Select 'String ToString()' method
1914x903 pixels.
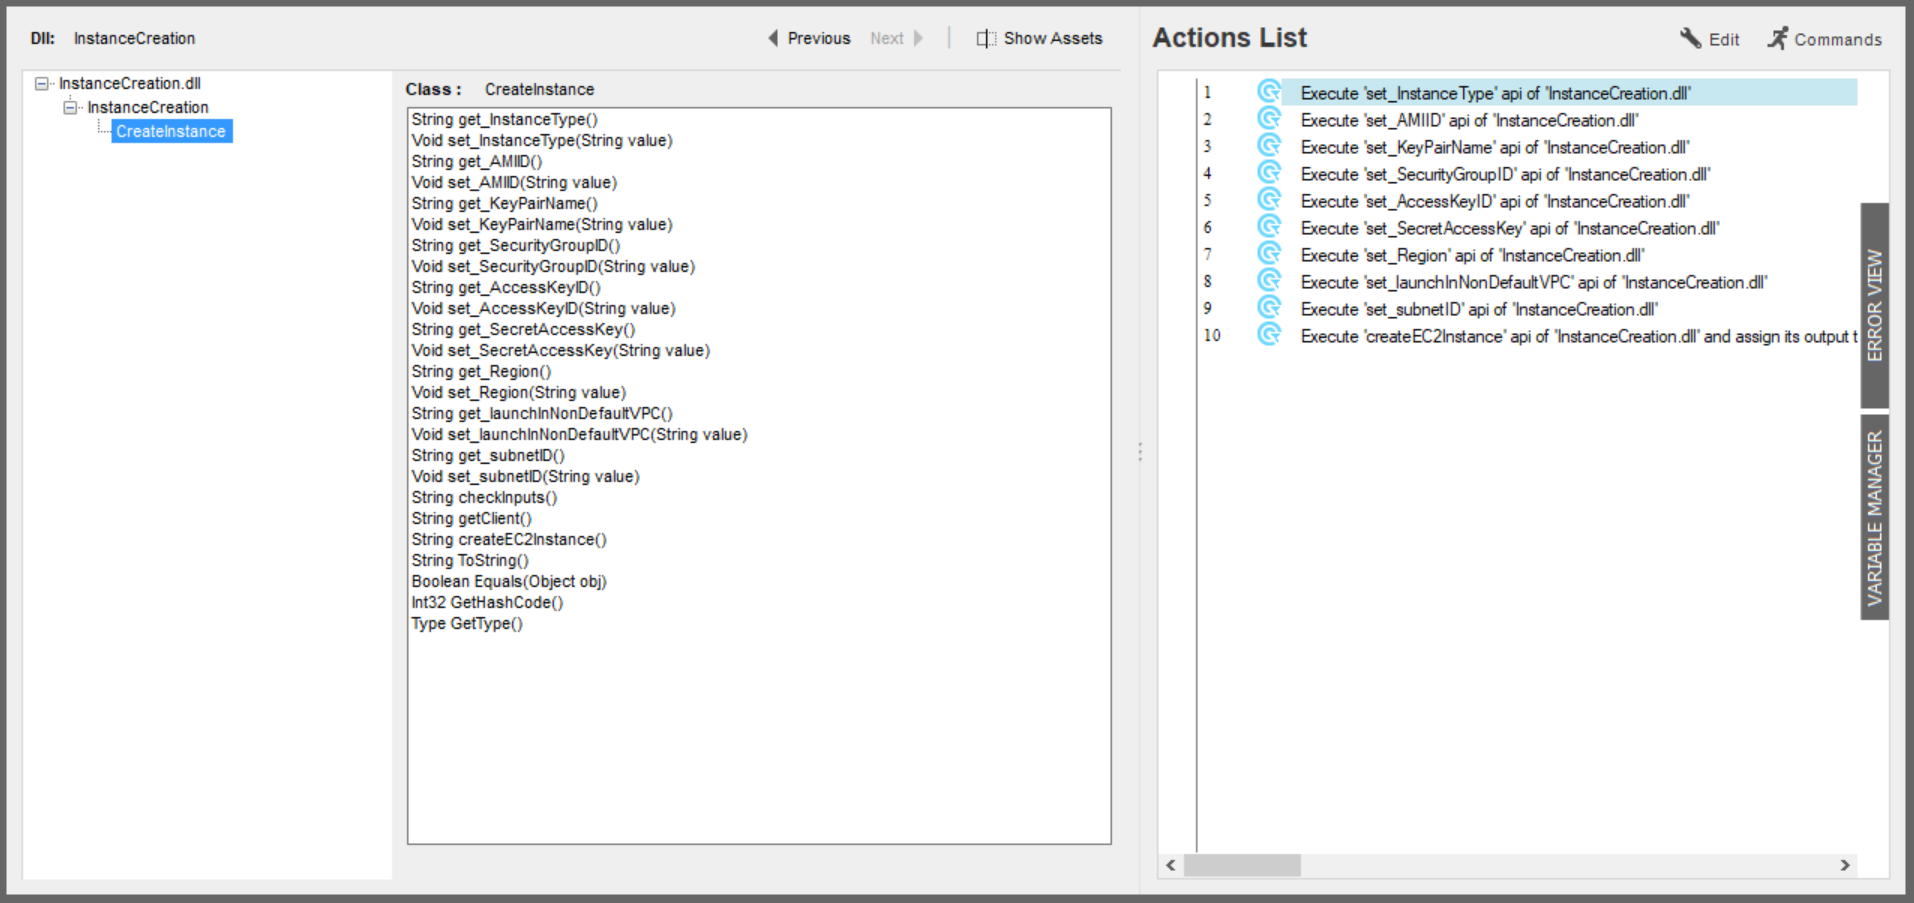[x=470, y=560]
